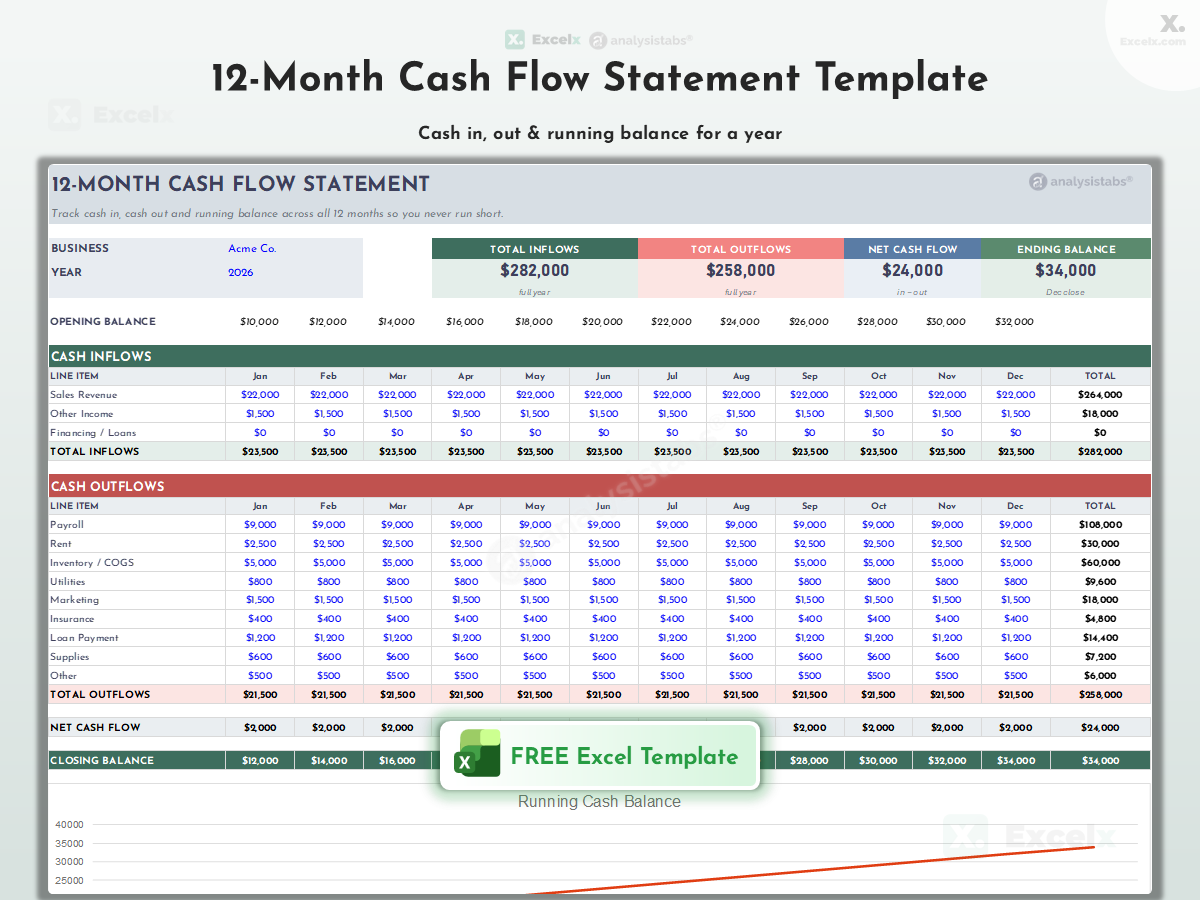This screenshot has height=900, width=1200.
Task: Select the Acme Co. business name cell
Action: [x=252, y=249]
